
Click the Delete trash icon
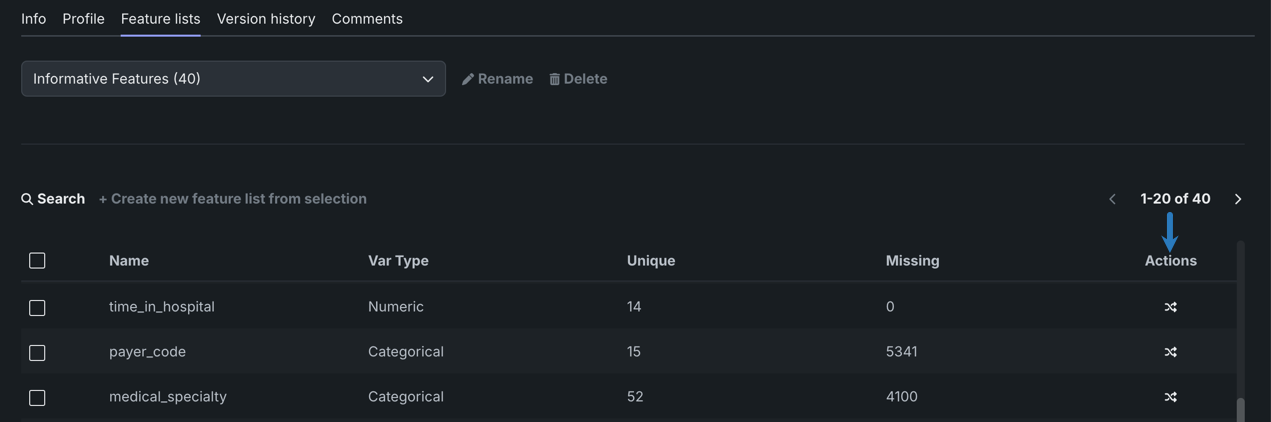click(555, 79)
